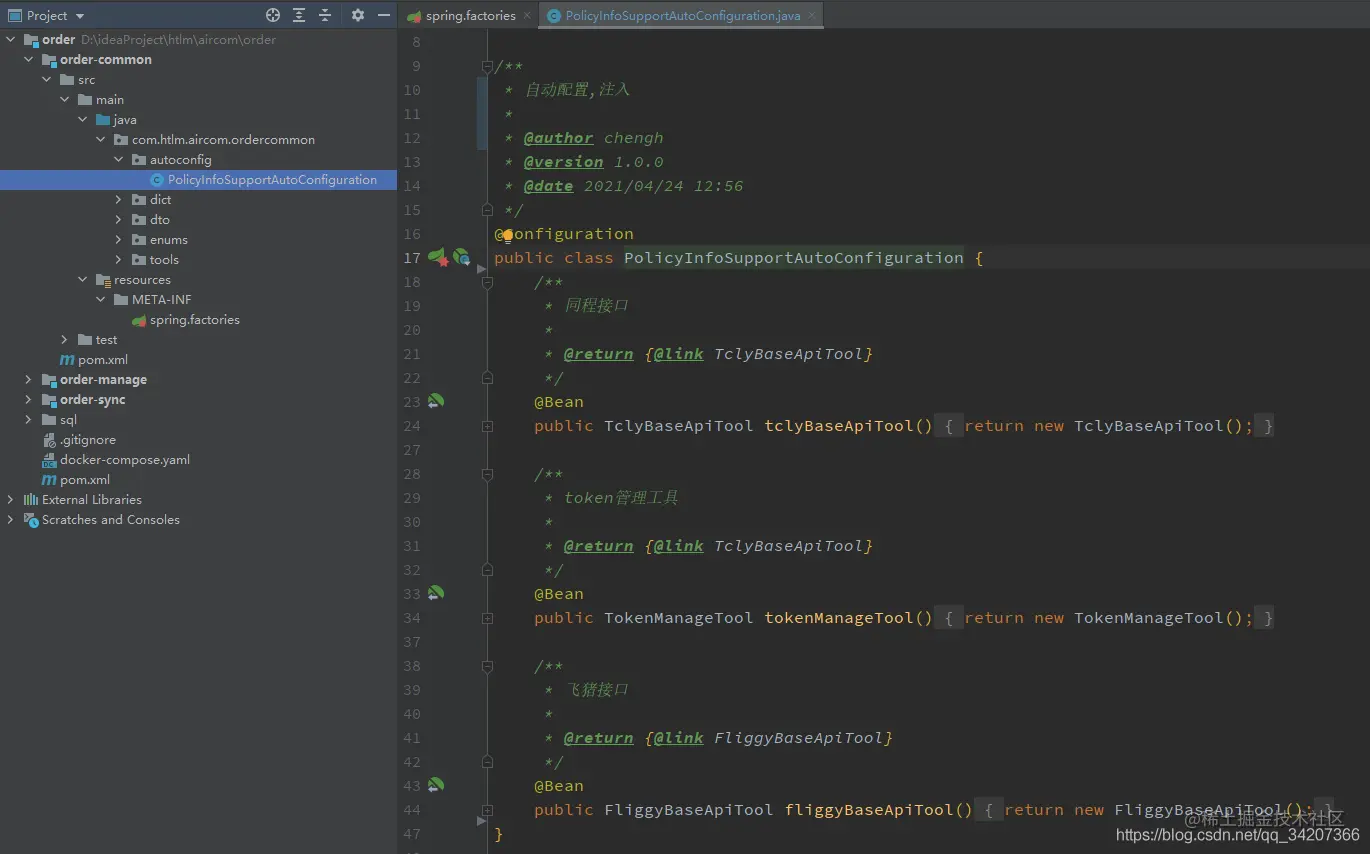1370x854 pixels.
Task: Click the Scratches and Consoles icon
Action: pos(31,520)
